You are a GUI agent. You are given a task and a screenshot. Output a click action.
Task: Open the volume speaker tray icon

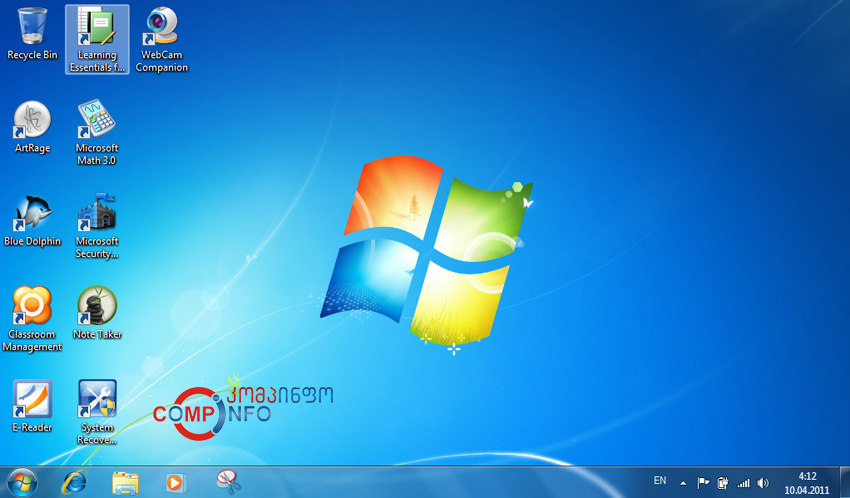(763, 482)
